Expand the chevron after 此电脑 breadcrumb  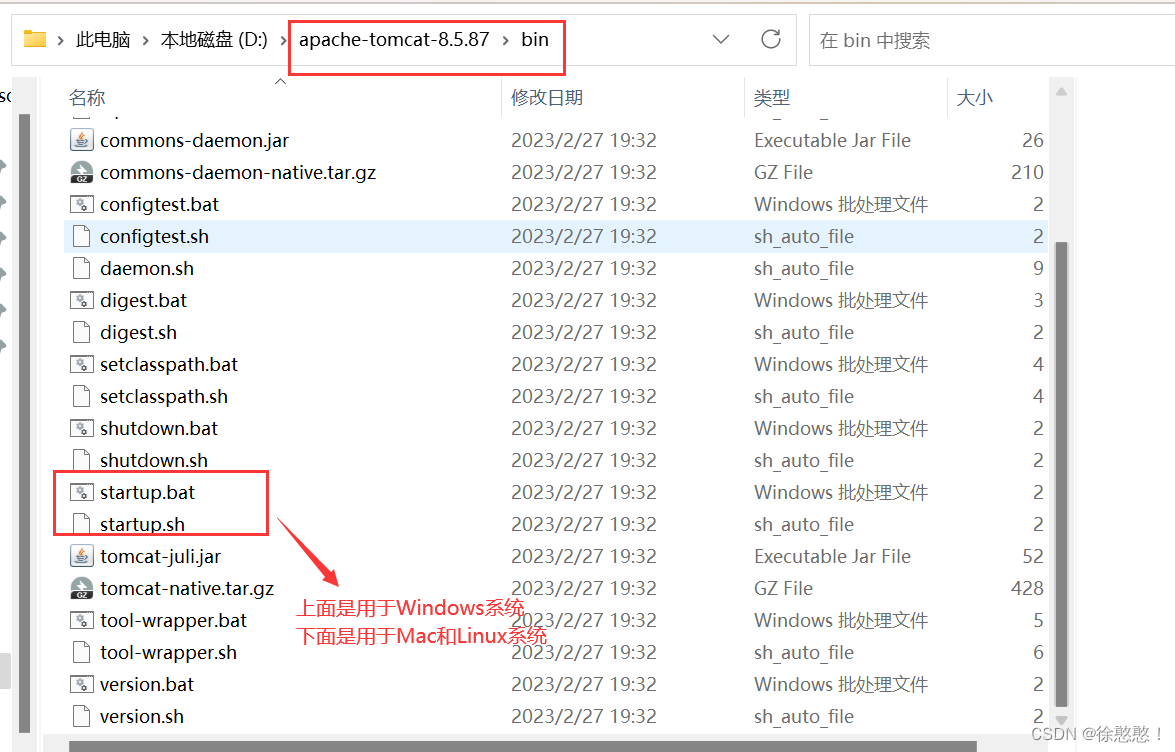pyautogui.click(x=146, y=40)
